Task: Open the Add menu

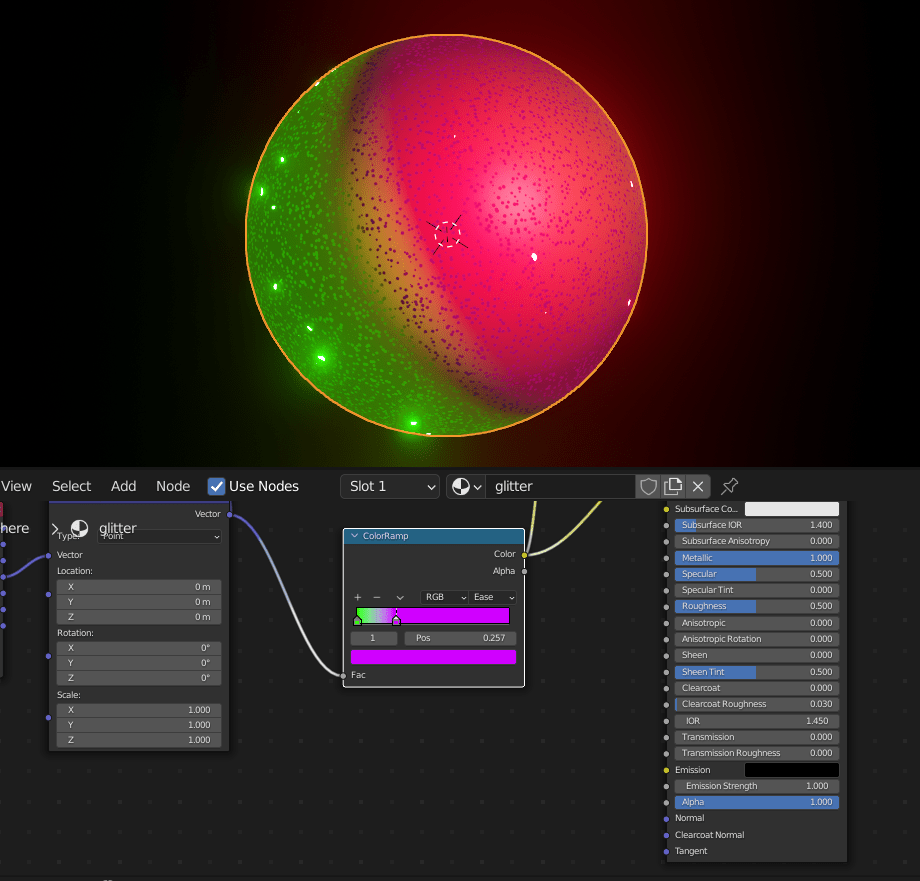Action: 124,486
